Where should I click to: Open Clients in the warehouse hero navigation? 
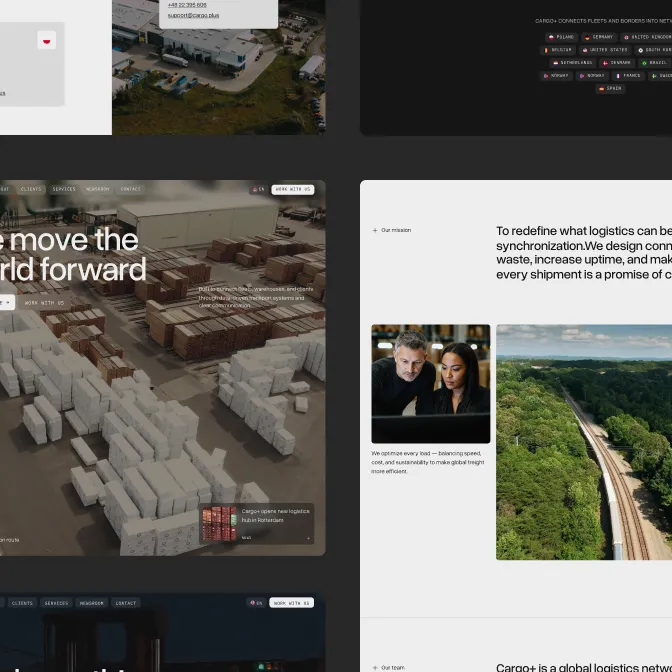click(31, 189)
